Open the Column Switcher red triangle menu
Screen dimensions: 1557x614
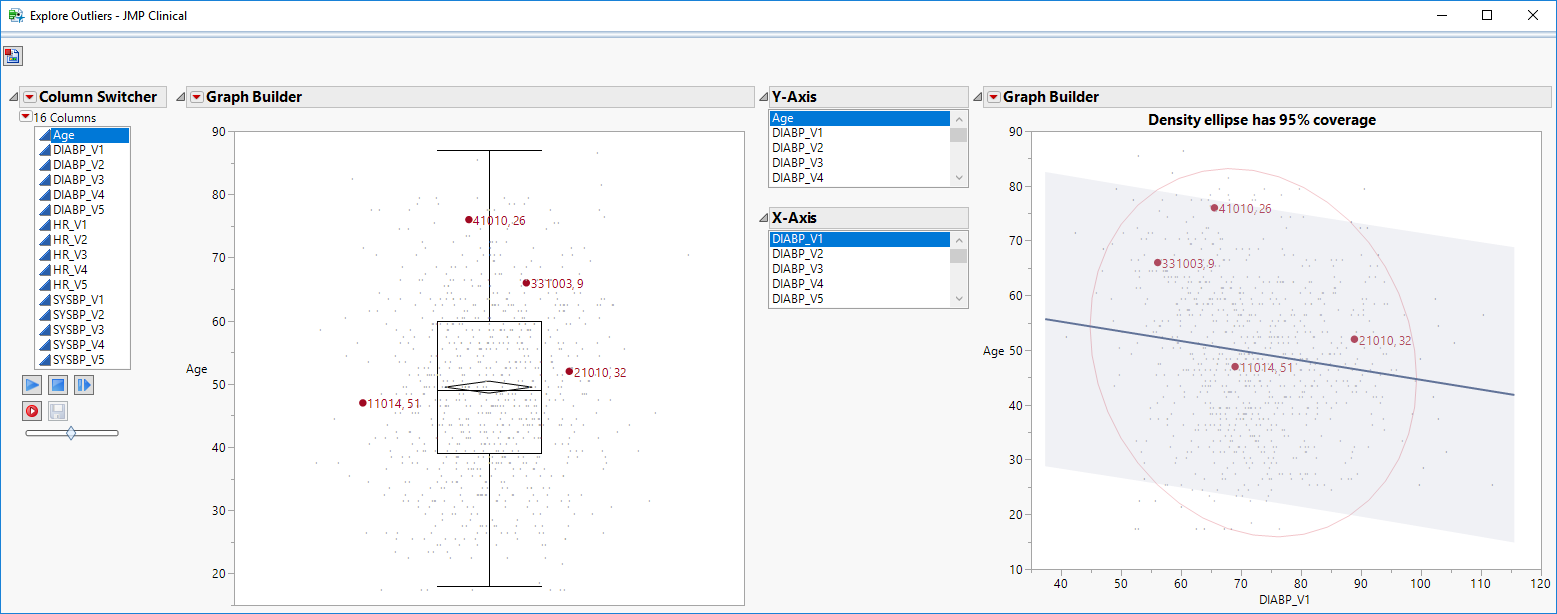[x=30, y=97]
